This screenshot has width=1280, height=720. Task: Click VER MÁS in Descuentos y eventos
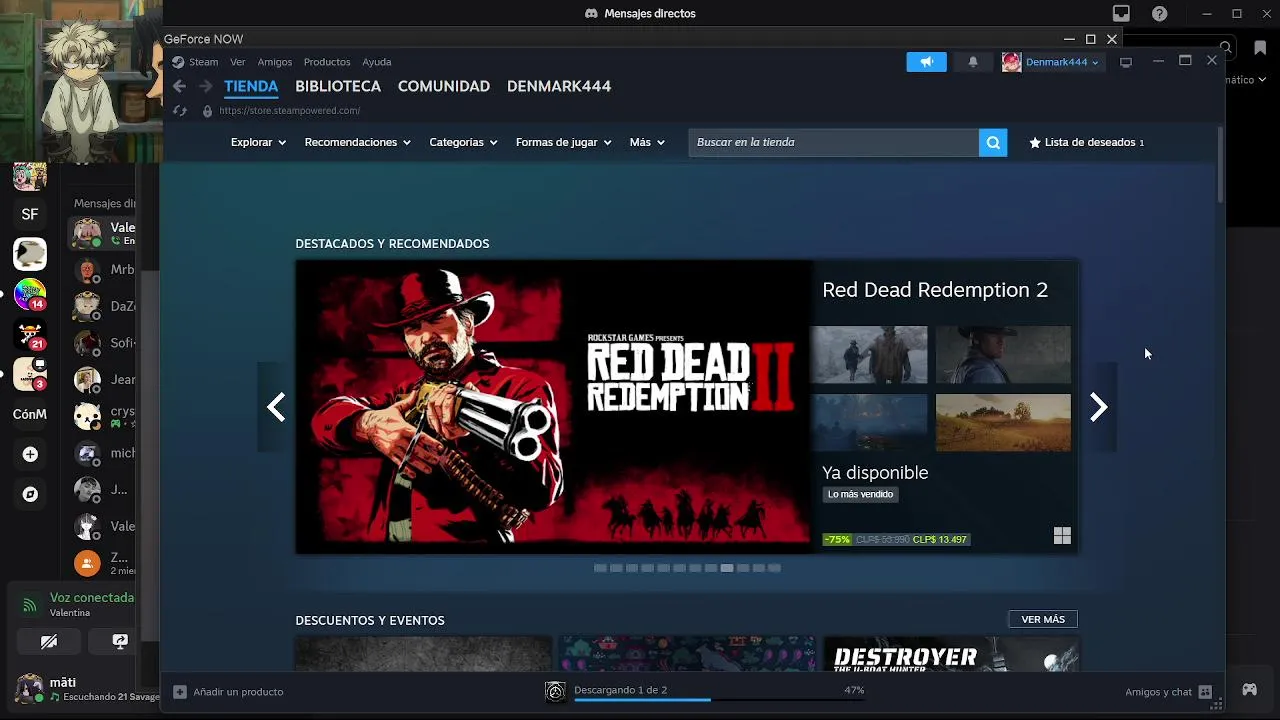tap(1043, 620)
